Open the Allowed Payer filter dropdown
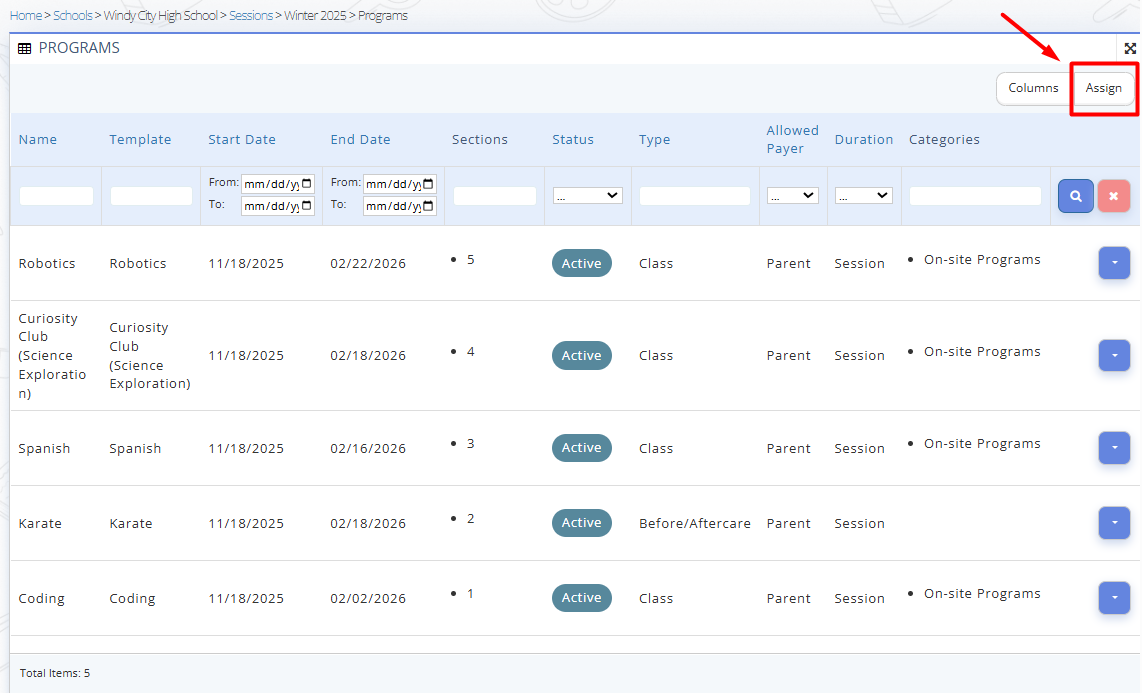The width and height of the screenshot is (1142, 693). pyautogui.click(x=792, y=196)
